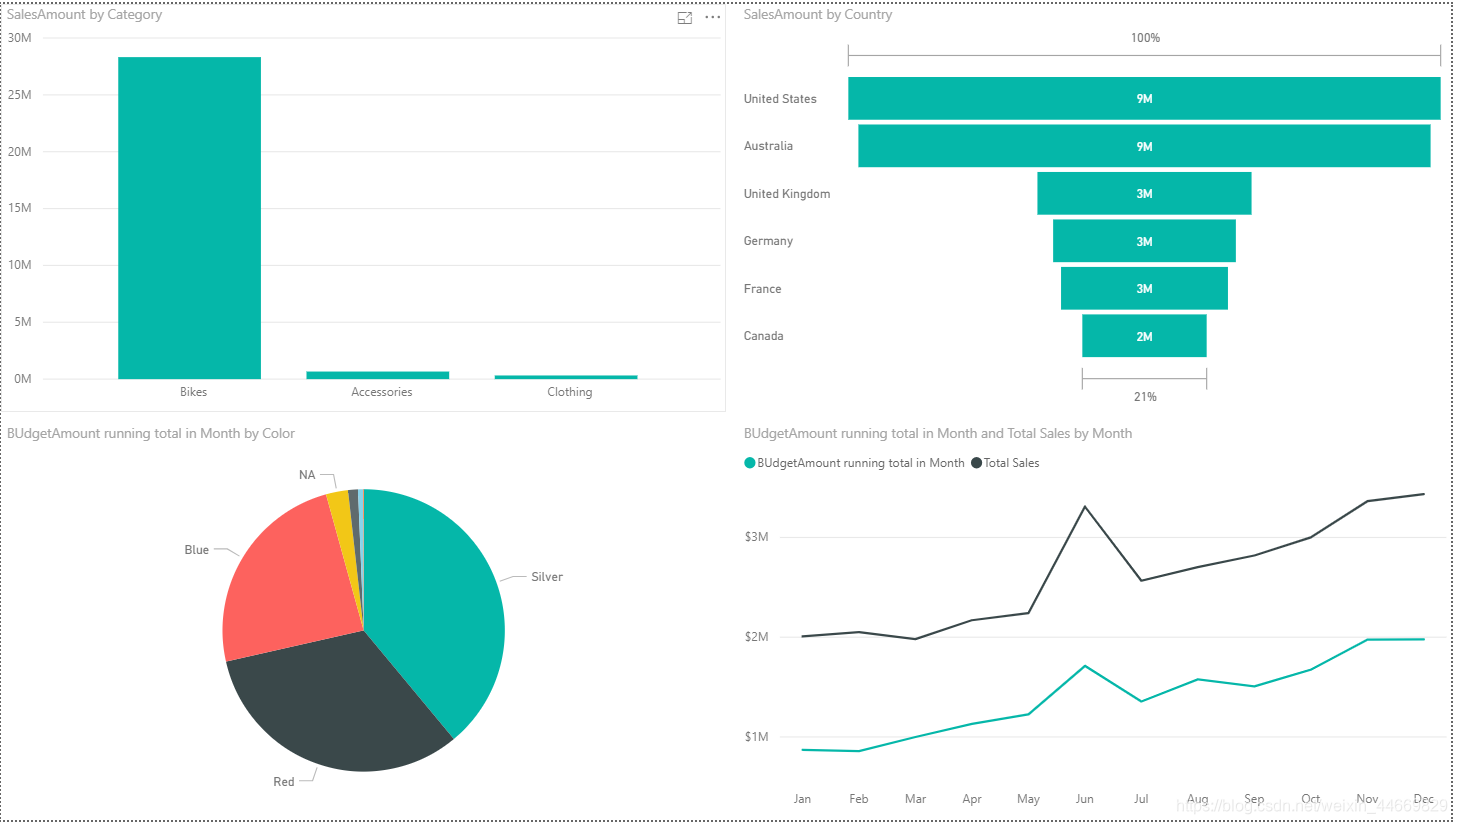The width and height of the screenshot is (1457, 824).
Task: Select the Accessories bar in the column chart
Action: point(377,375)
